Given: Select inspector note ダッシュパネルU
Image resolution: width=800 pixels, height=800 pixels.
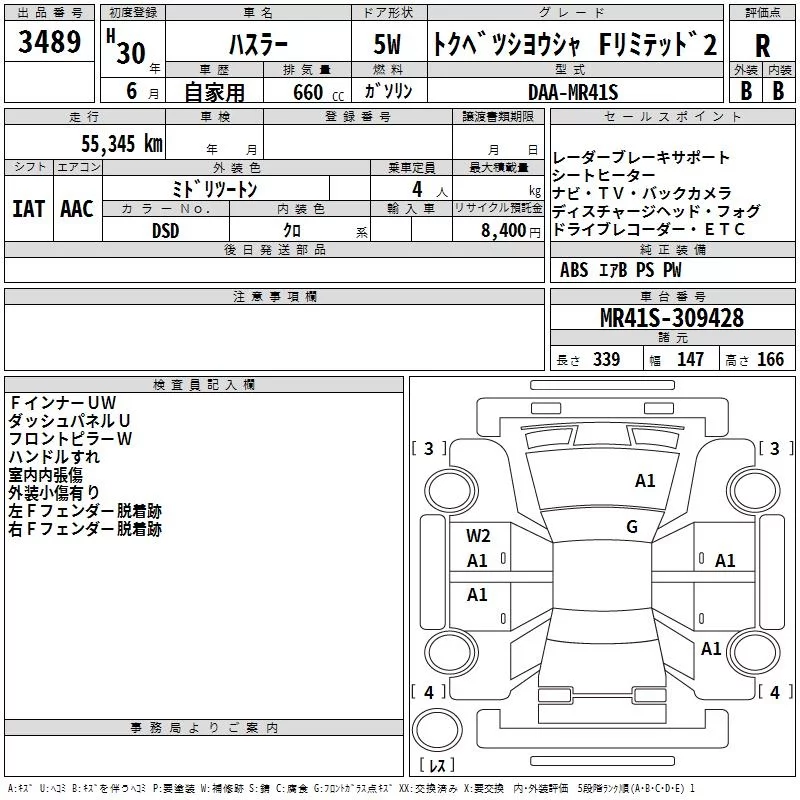Looking at the screenshot, I should [69, 420].
